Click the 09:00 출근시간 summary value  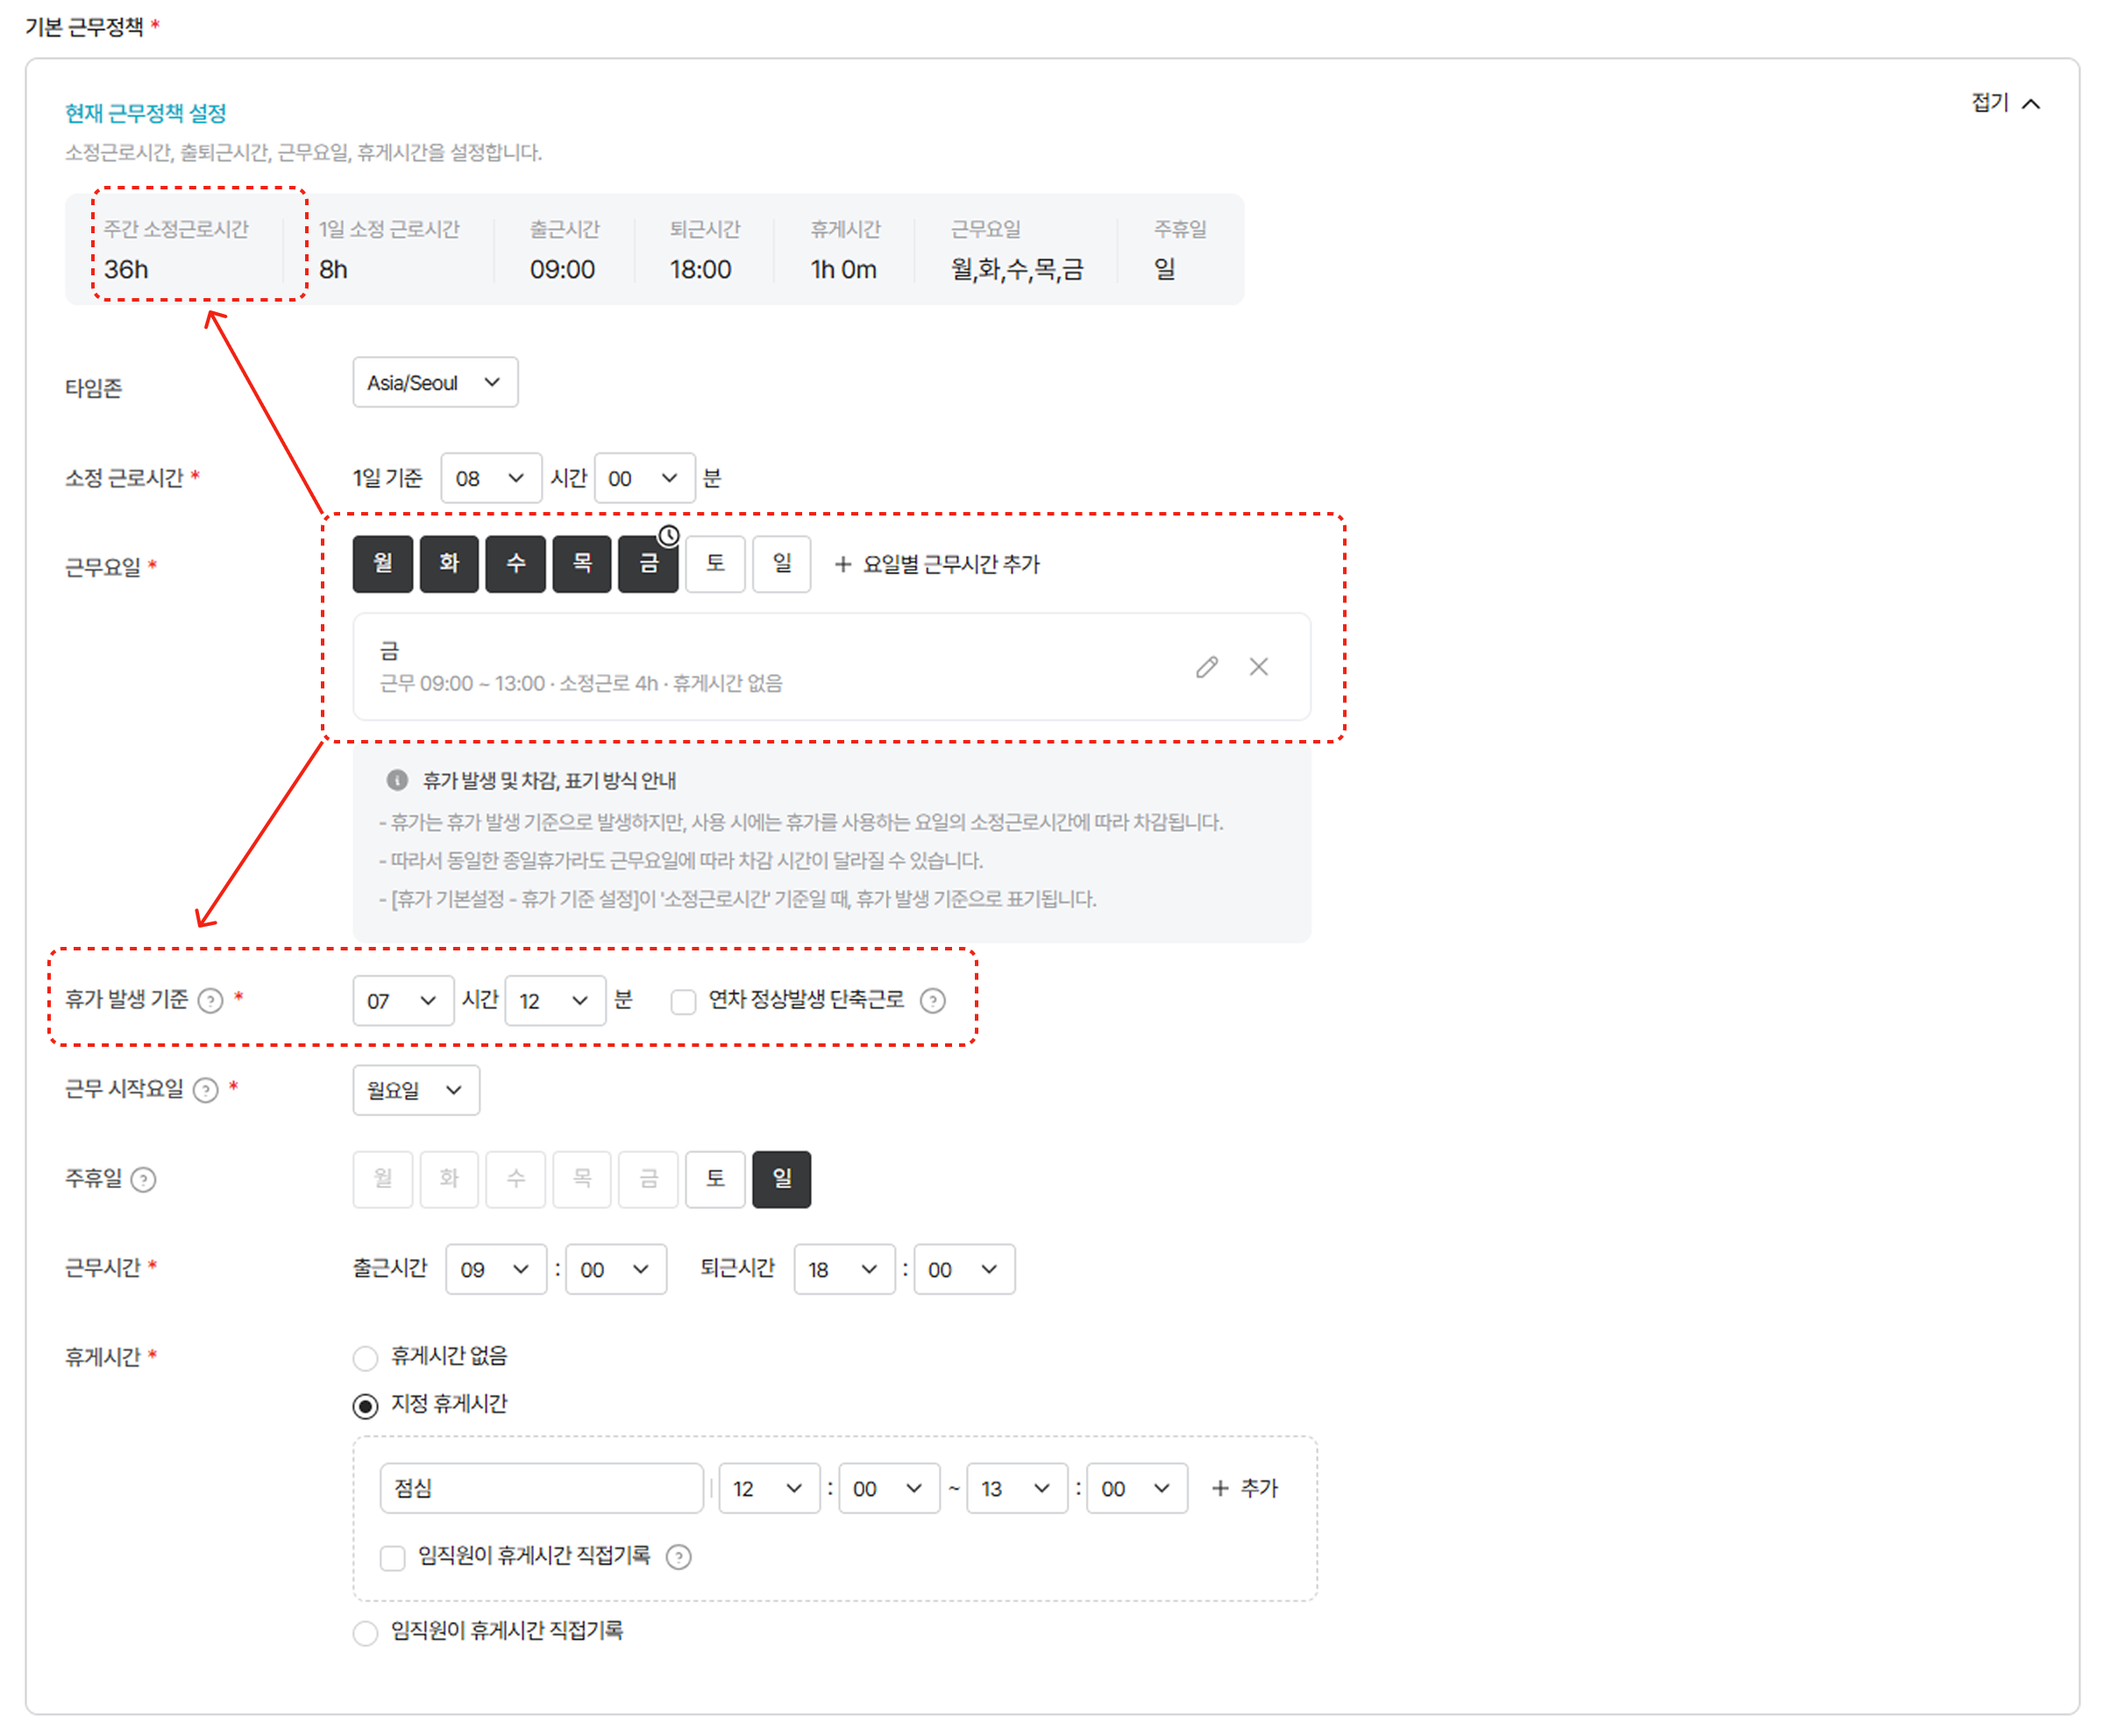(x=562, y=269)
